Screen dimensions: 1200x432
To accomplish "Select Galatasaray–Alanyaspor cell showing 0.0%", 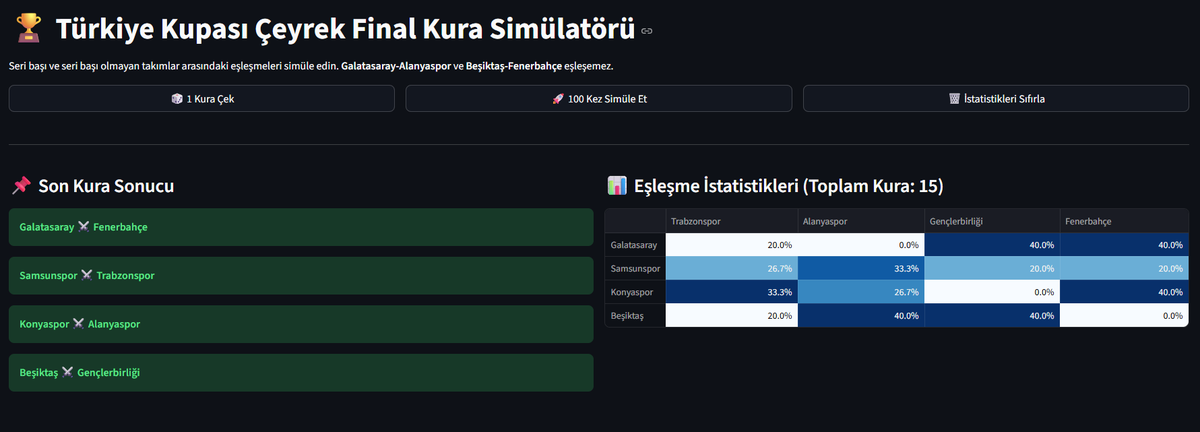I will [861, 245].
